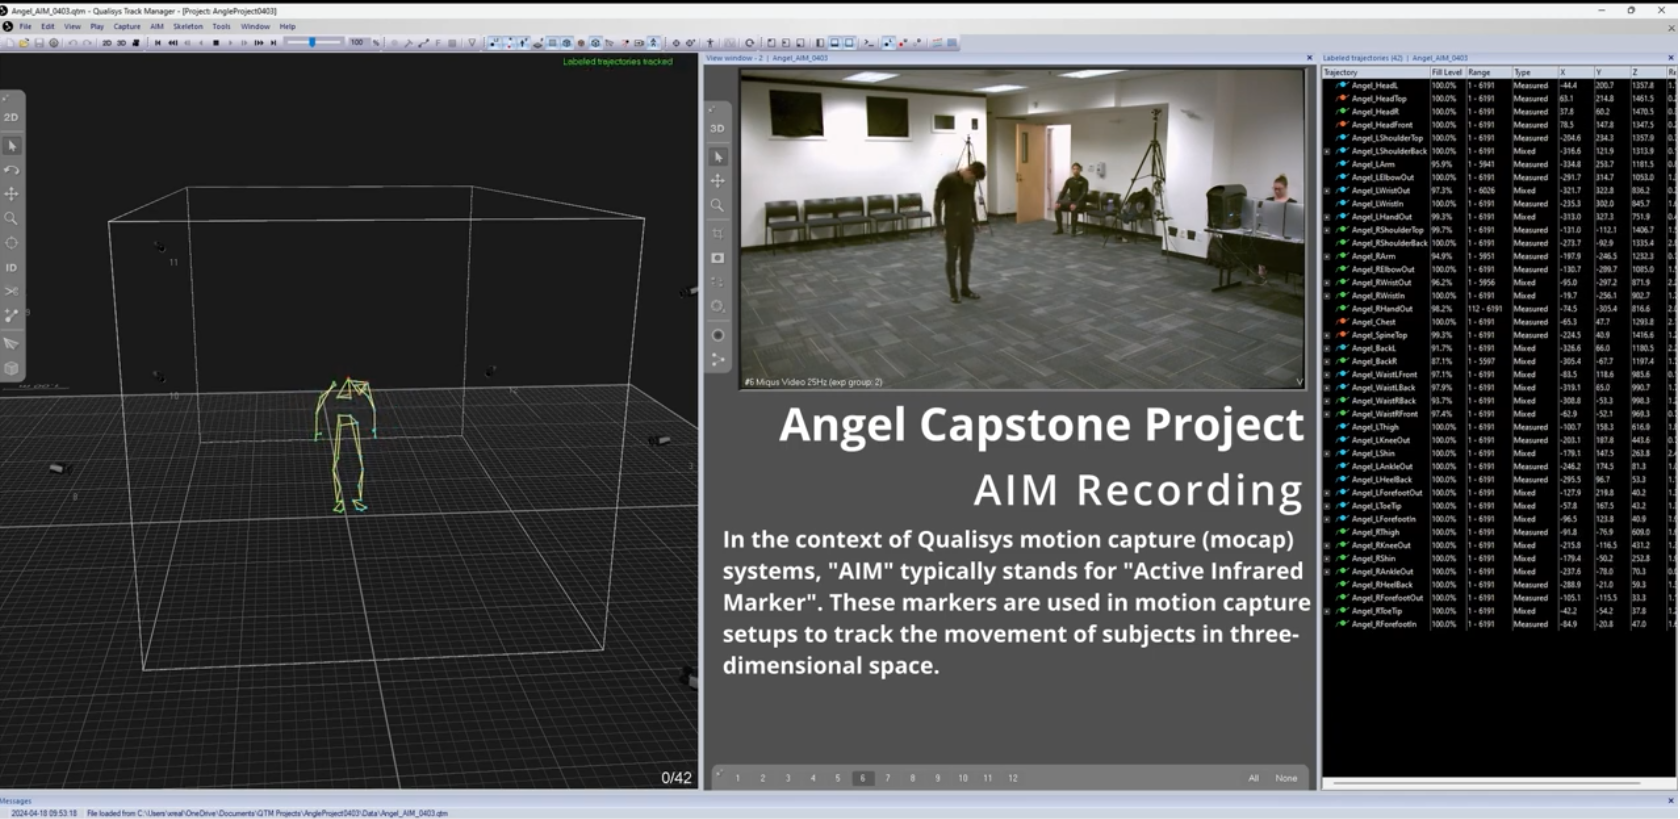Image resolution: width=1680 pixels, height=819 pixels.
Task: Click the save disk toolbar icon
Action: (39, 43)
